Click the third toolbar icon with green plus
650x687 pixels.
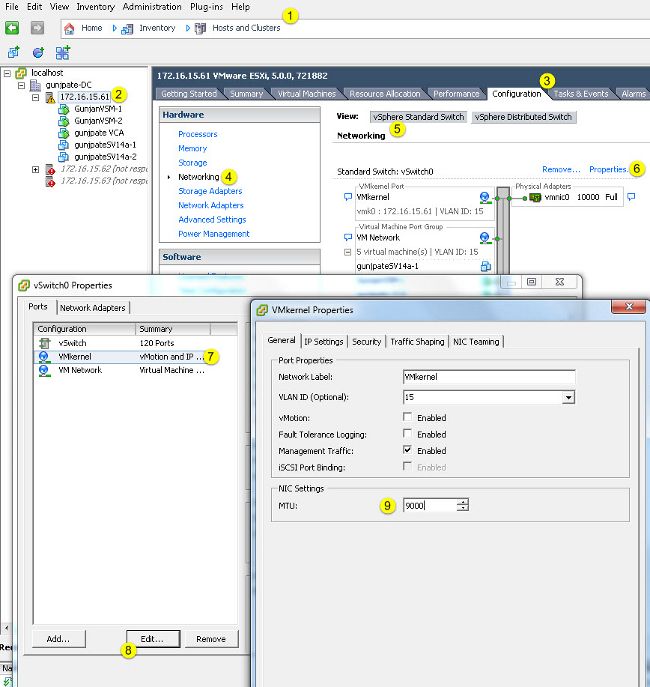coord(63,53)
